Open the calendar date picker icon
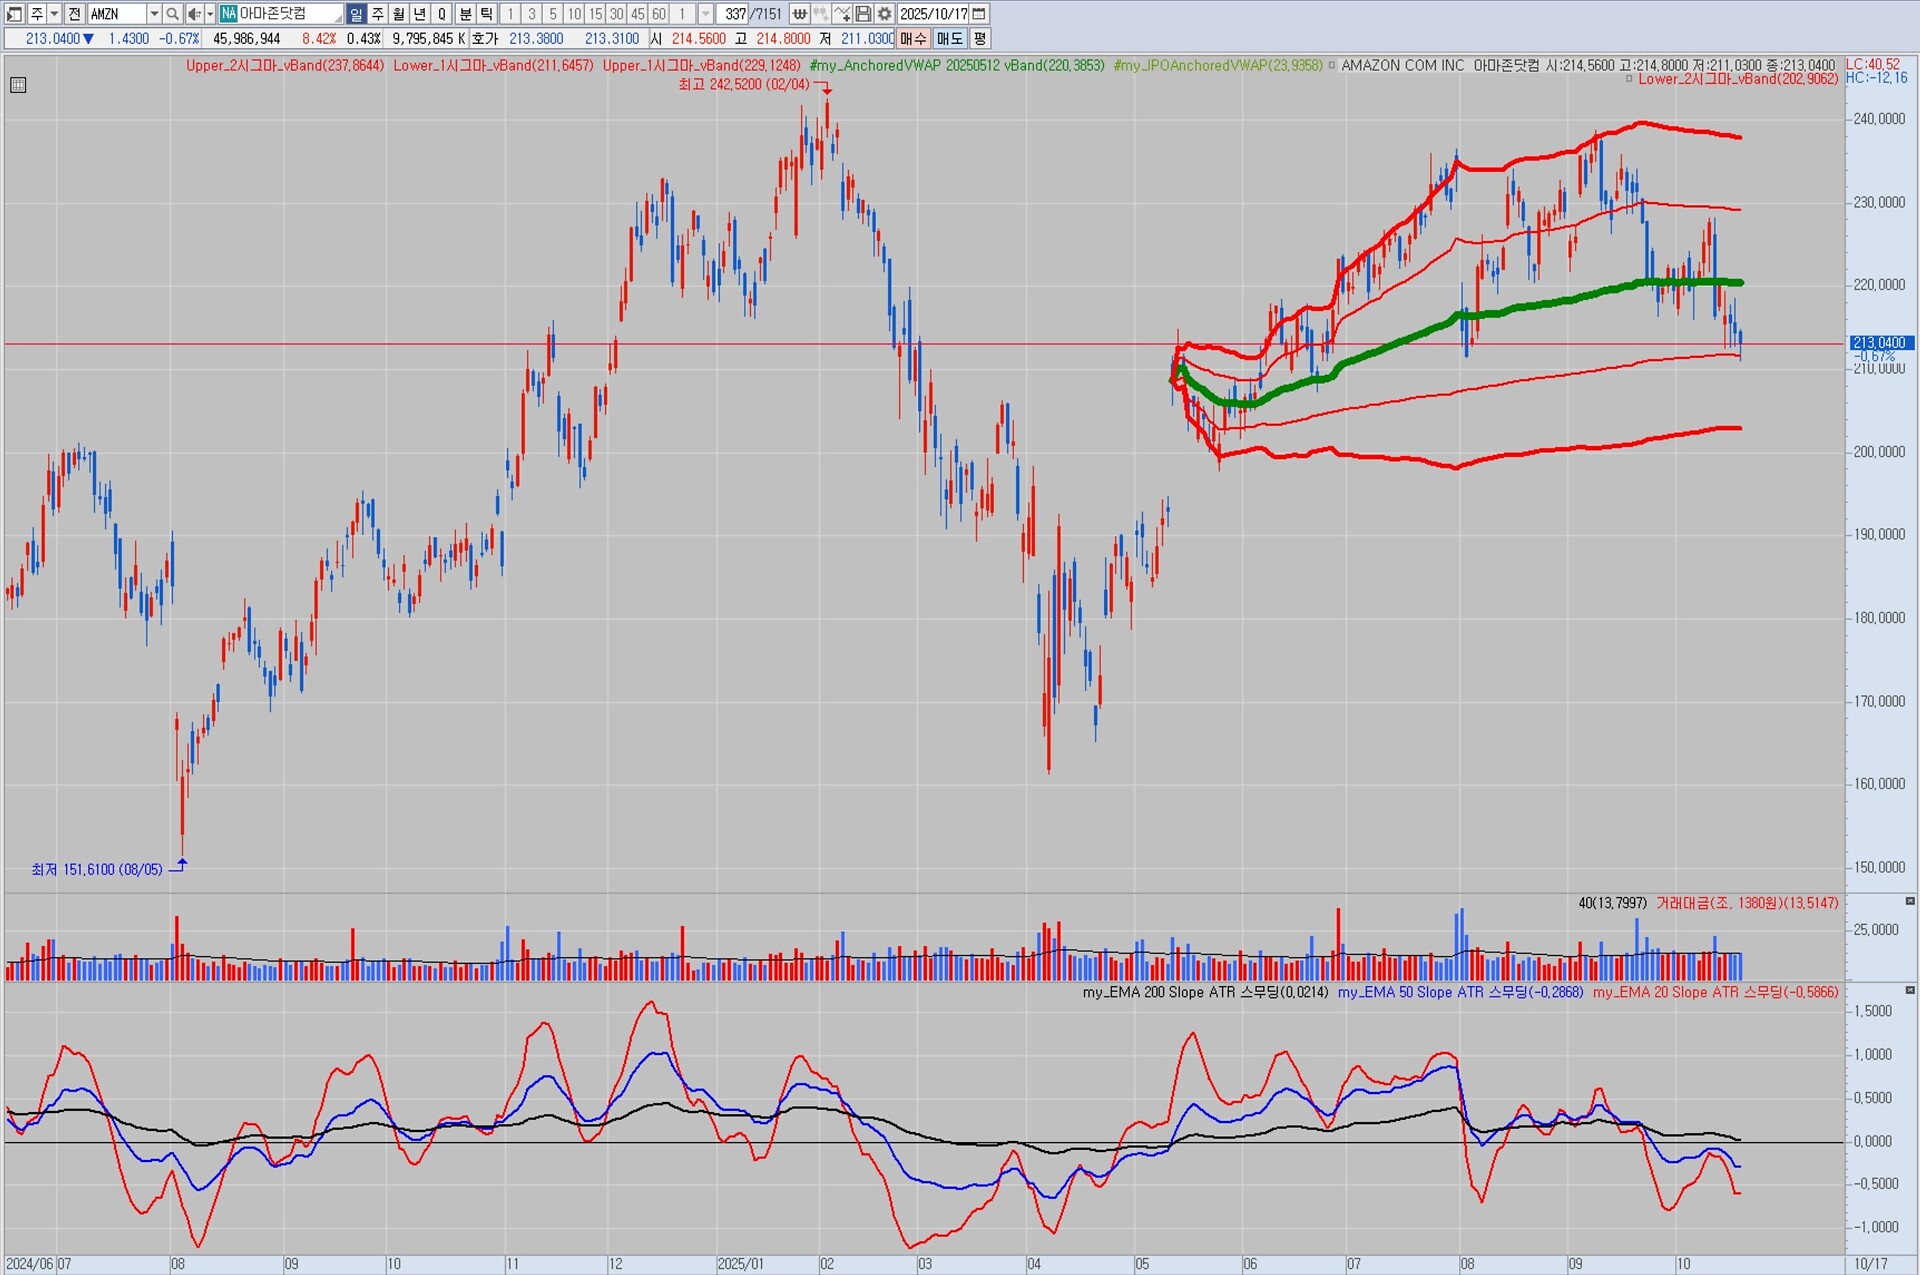1920x1275 pixels. (980, 14)
